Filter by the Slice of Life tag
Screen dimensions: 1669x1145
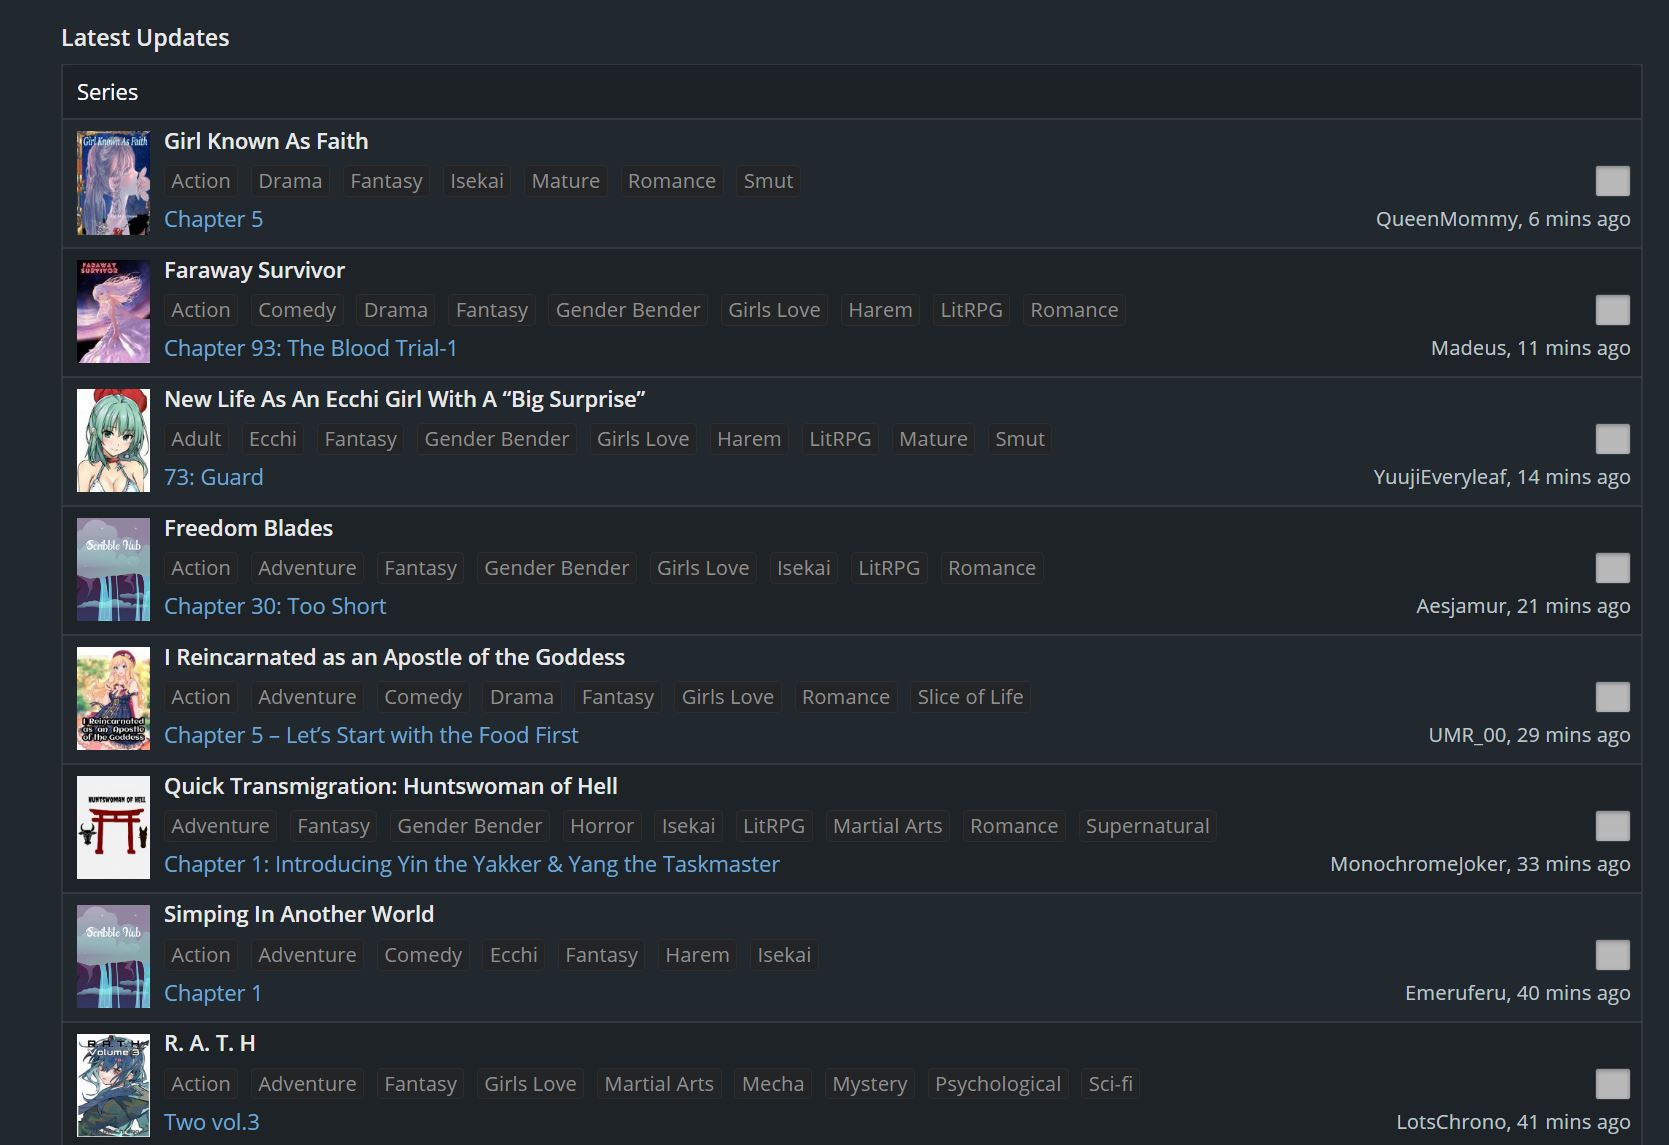(969, 697)
